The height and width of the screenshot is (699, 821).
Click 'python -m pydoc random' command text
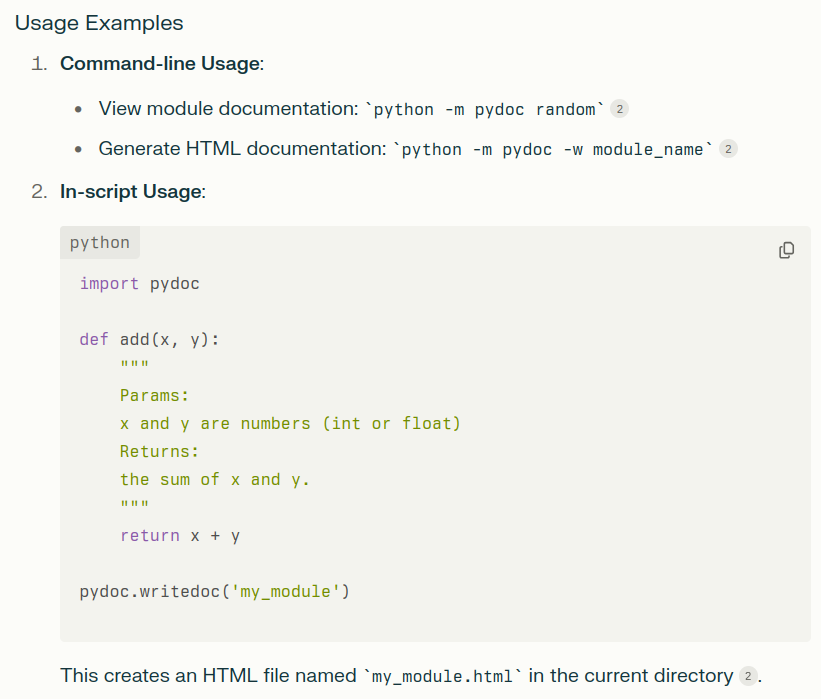484,109
